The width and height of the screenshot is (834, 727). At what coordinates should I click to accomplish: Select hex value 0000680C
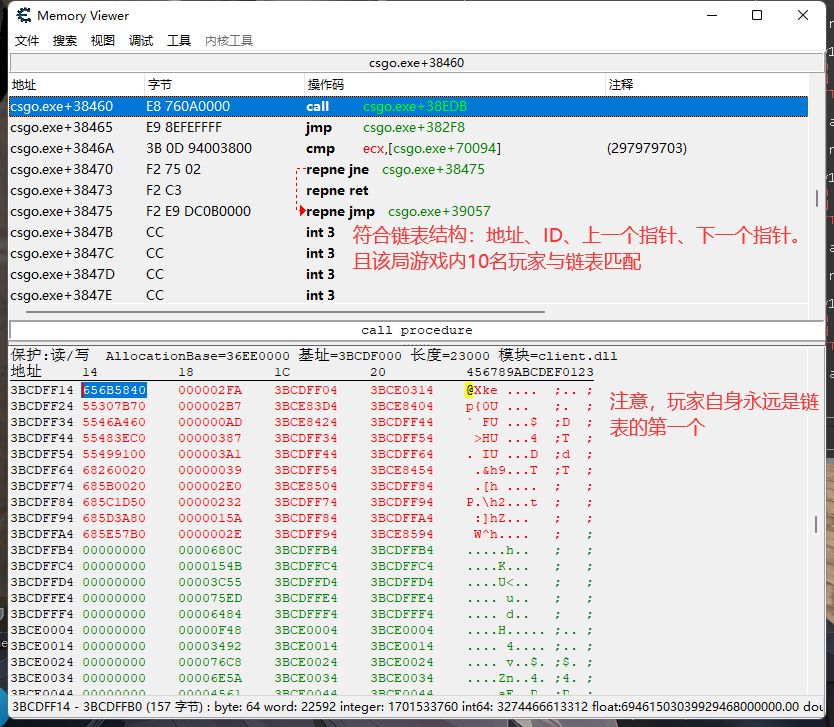tap(210, 550)
